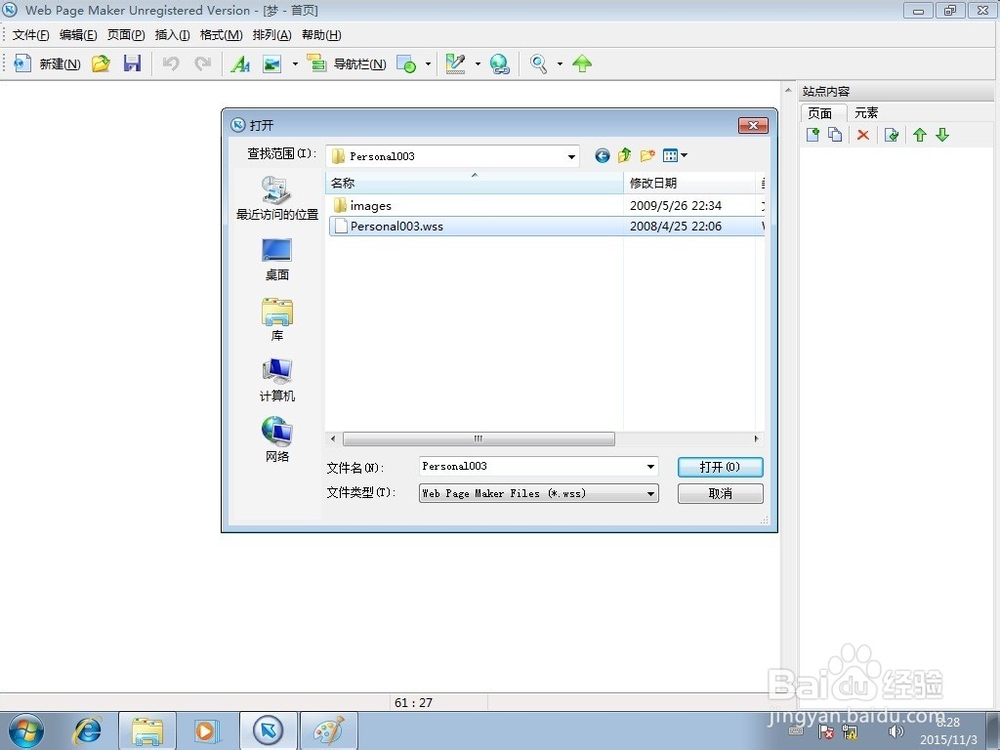
Task: Click the 打开(O) button
Action: (x=720, y=467)
